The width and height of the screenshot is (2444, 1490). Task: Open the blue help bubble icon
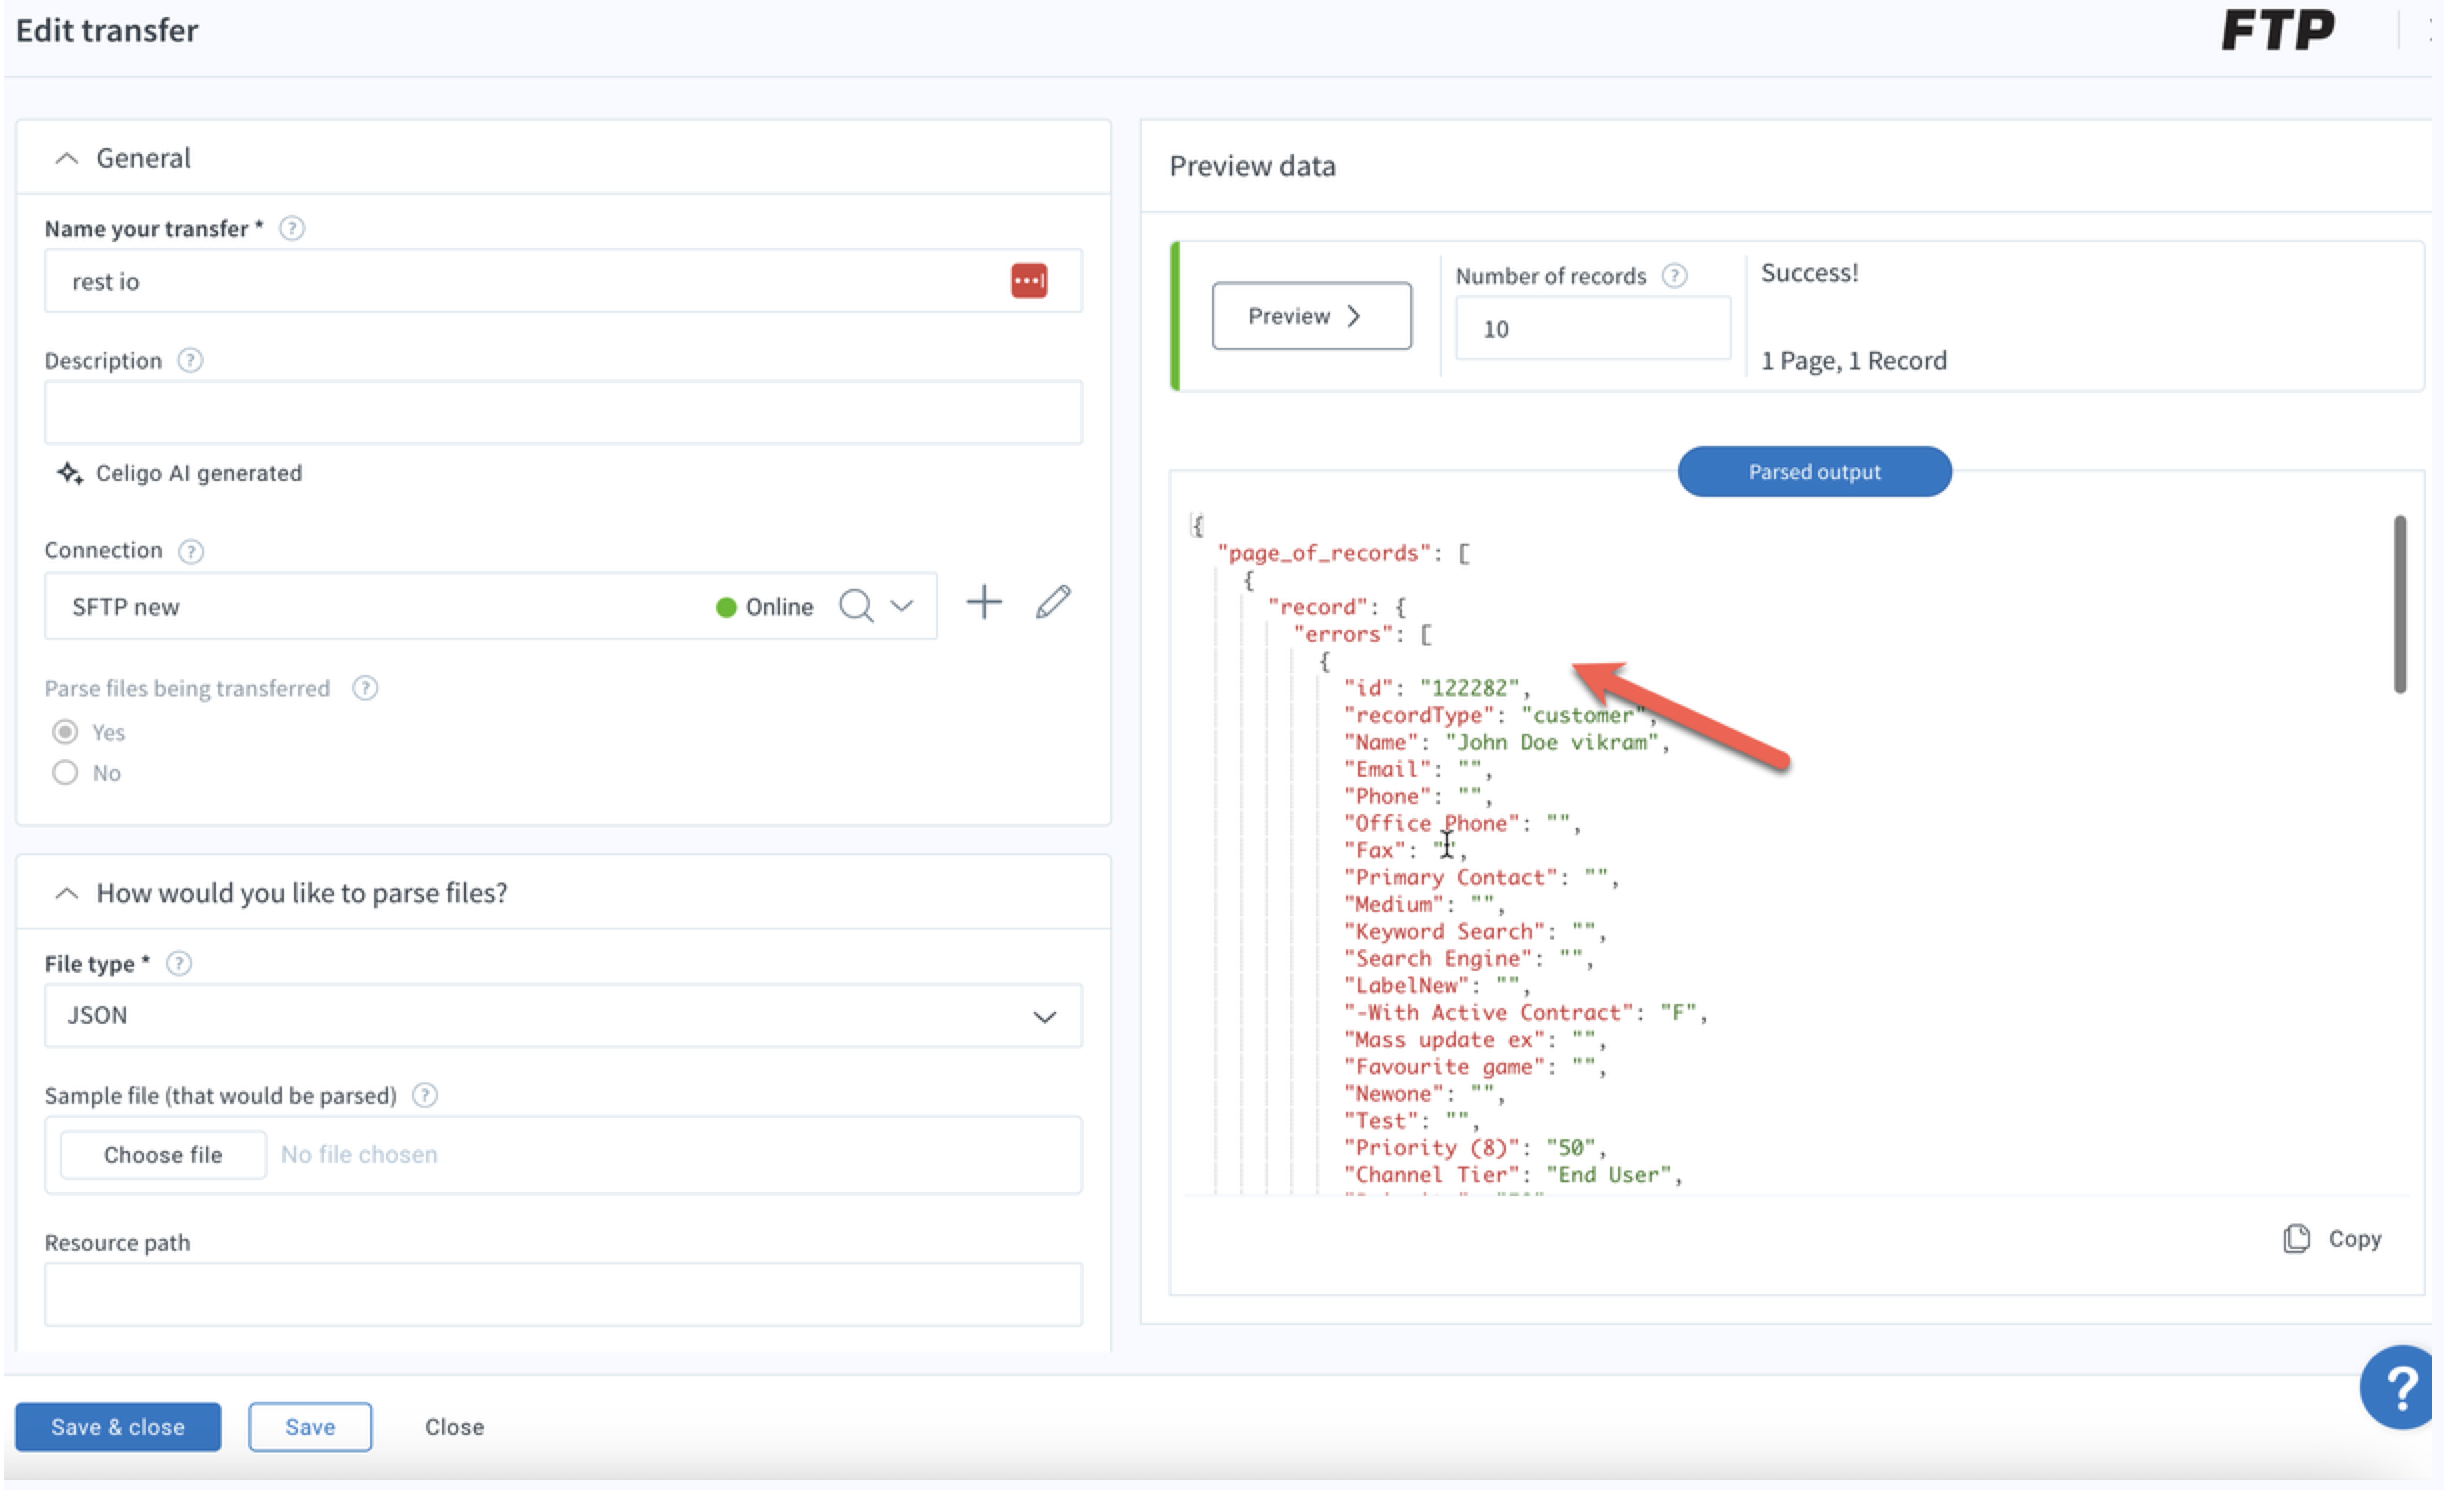pos(2400,1387)
